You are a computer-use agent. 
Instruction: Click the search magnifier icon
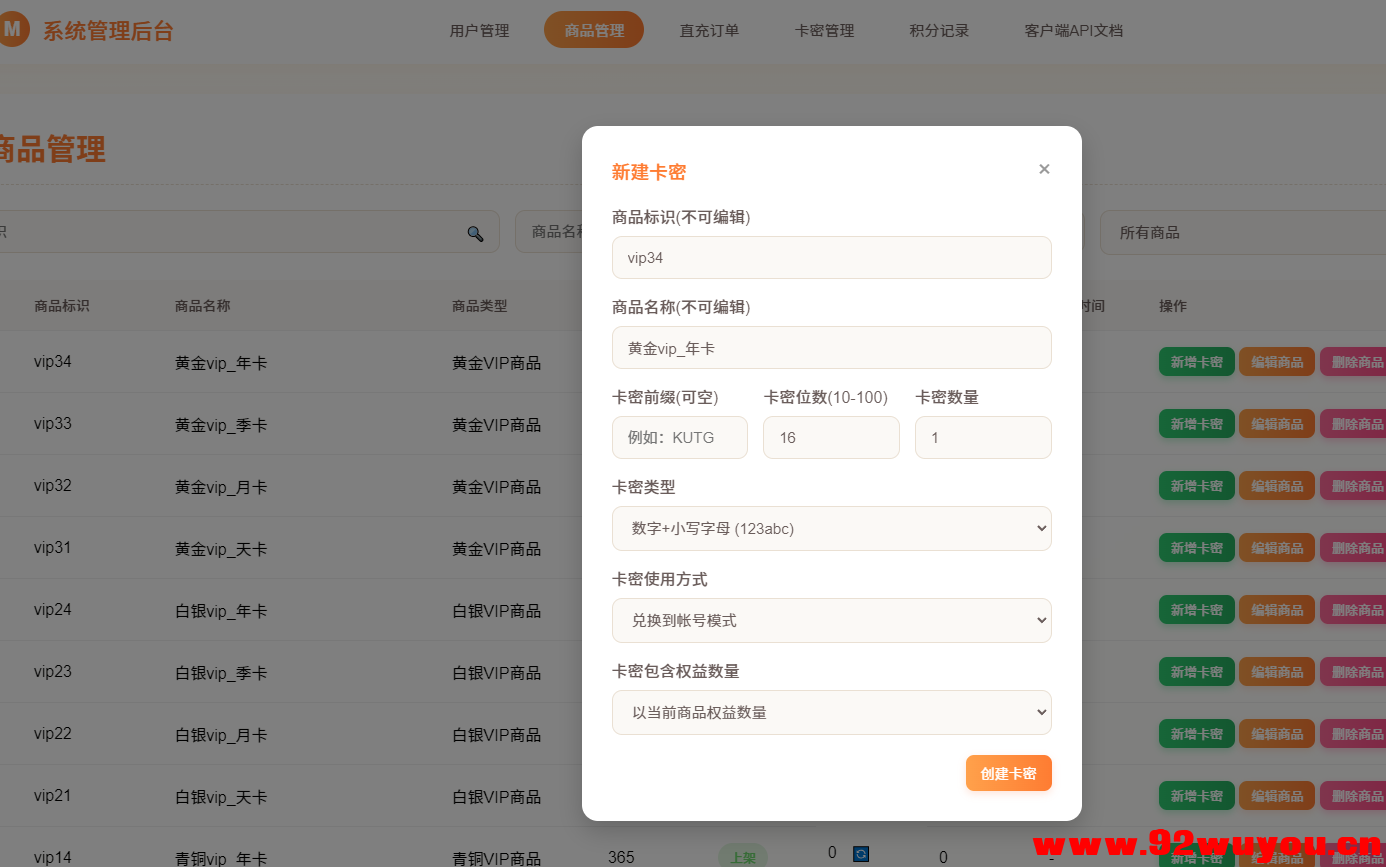click(x=475, y=230)
